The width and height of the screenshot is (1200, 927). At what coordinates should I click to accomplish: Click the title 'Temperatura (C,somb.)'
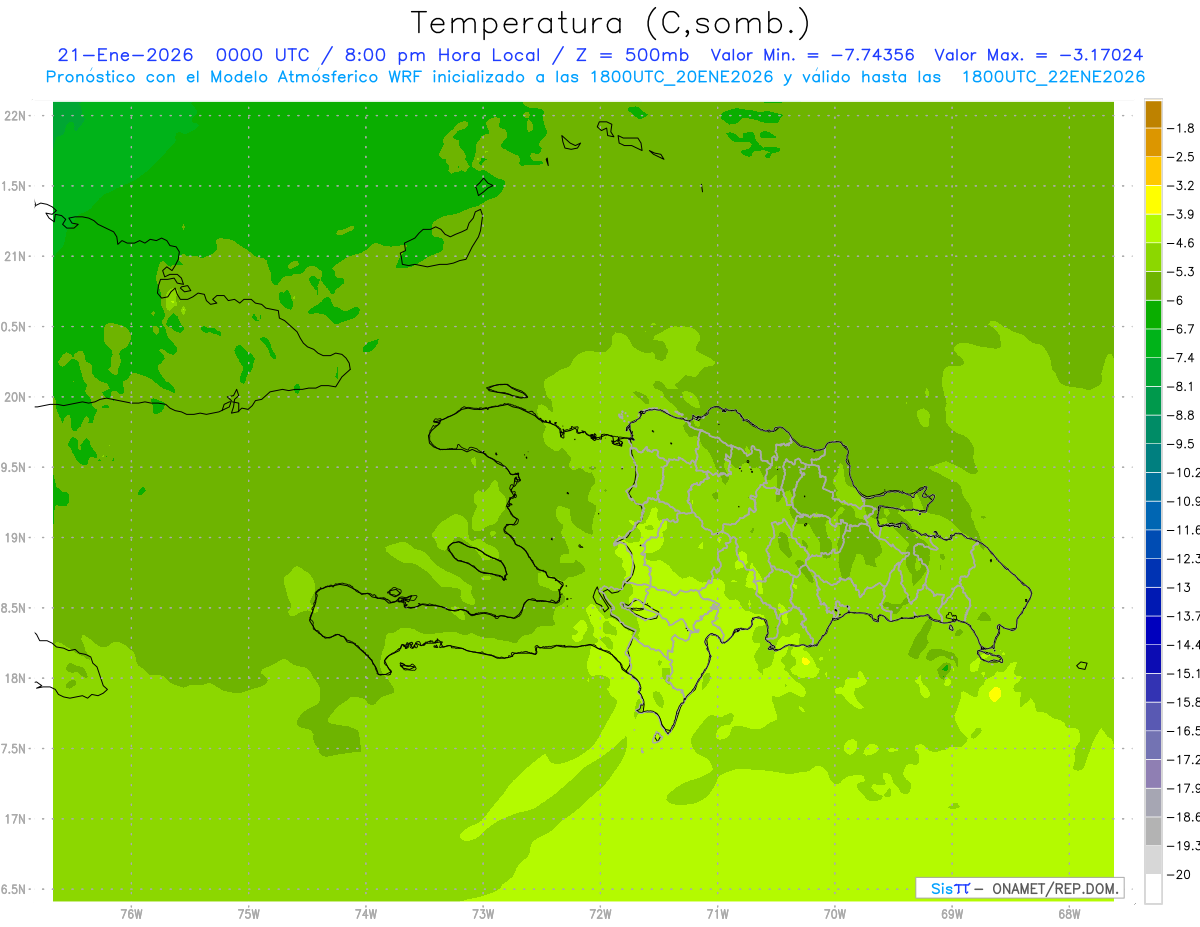pos(610,24)
